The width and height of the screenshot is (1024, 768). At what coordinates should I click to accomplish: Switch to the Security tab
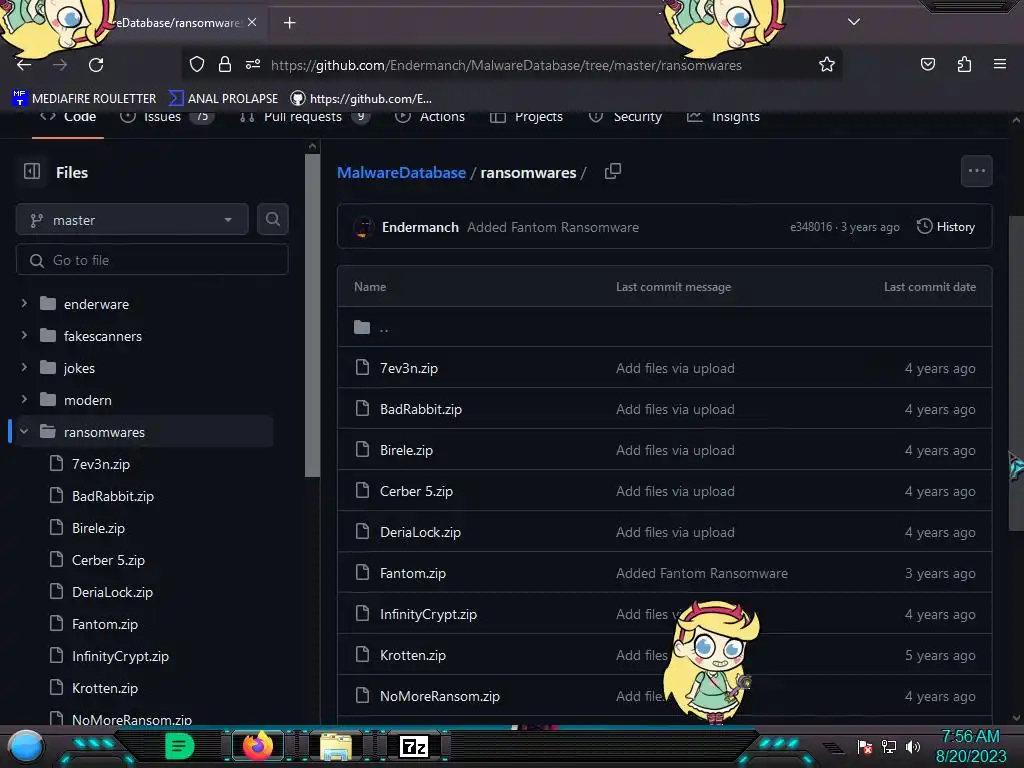click(625, 117)
